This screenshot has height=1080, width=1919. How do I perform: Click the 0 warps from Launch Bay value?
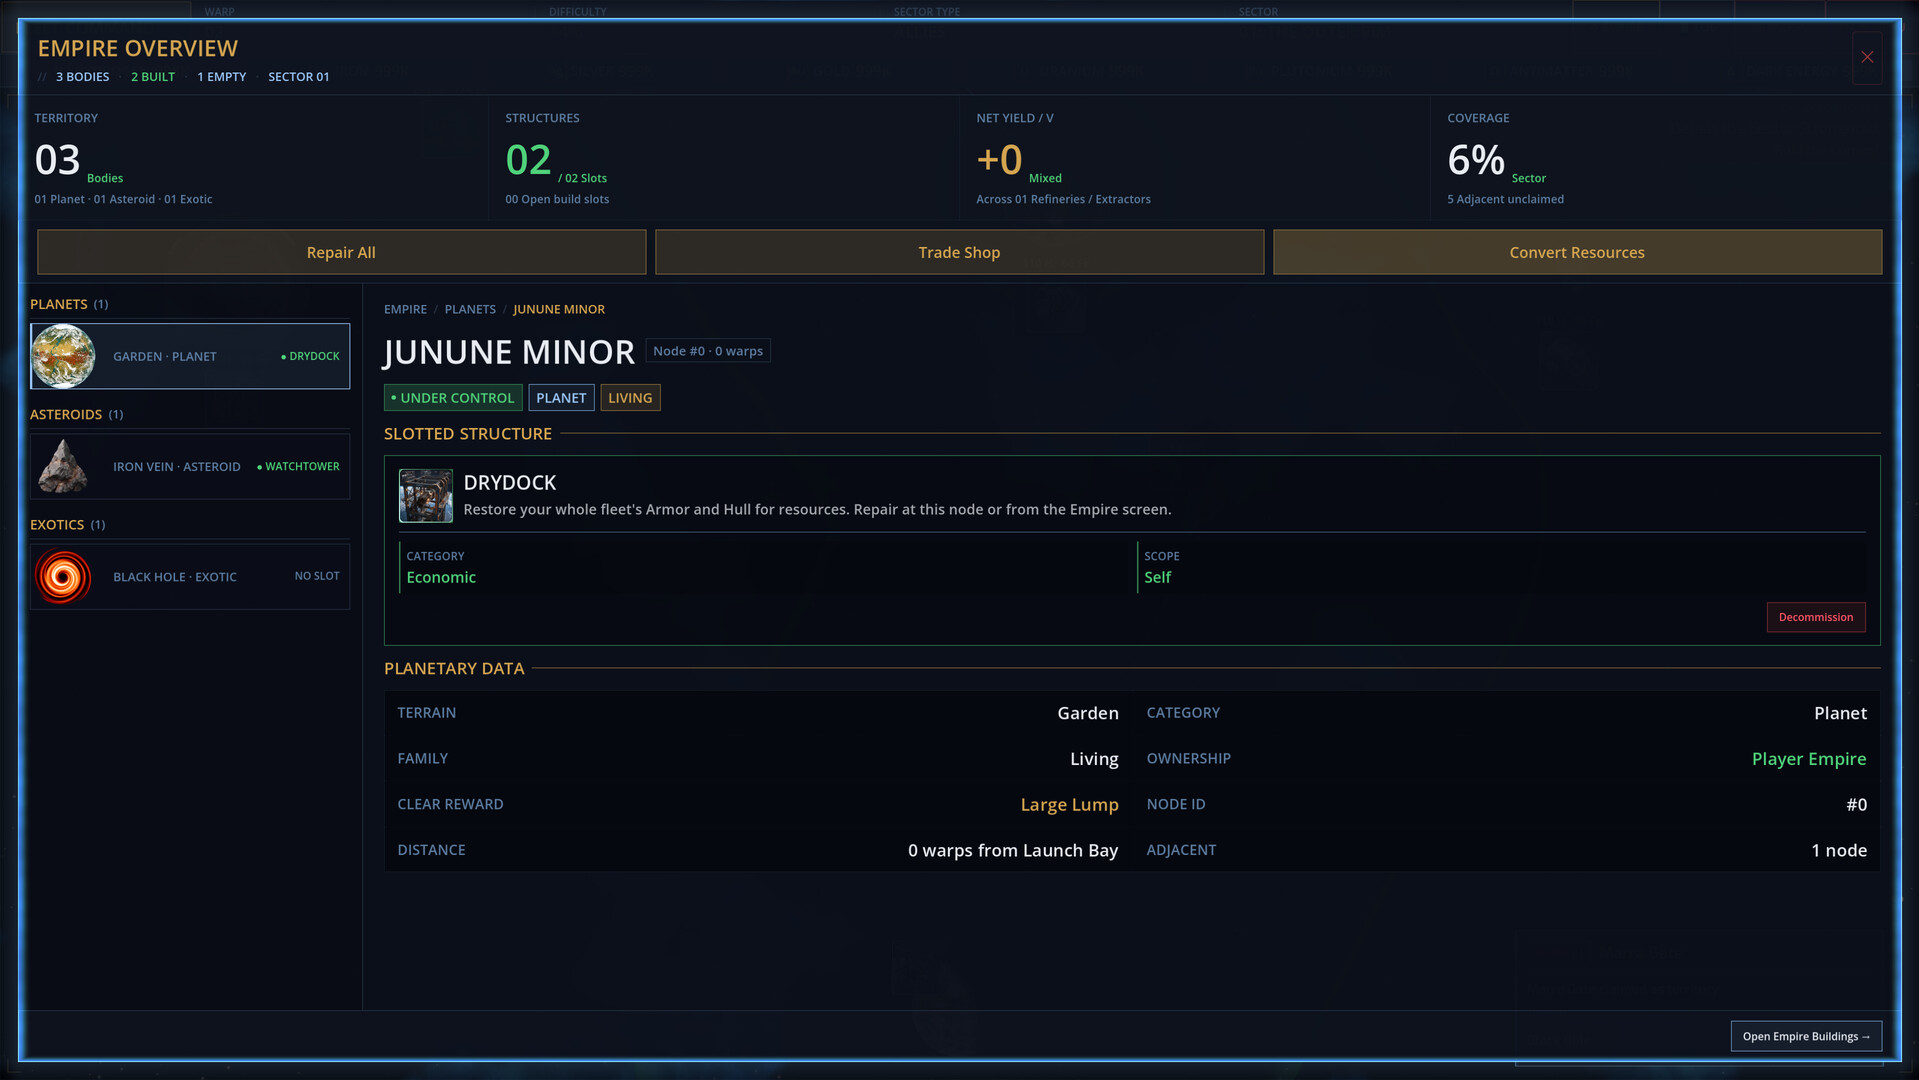pos(1013,850)
